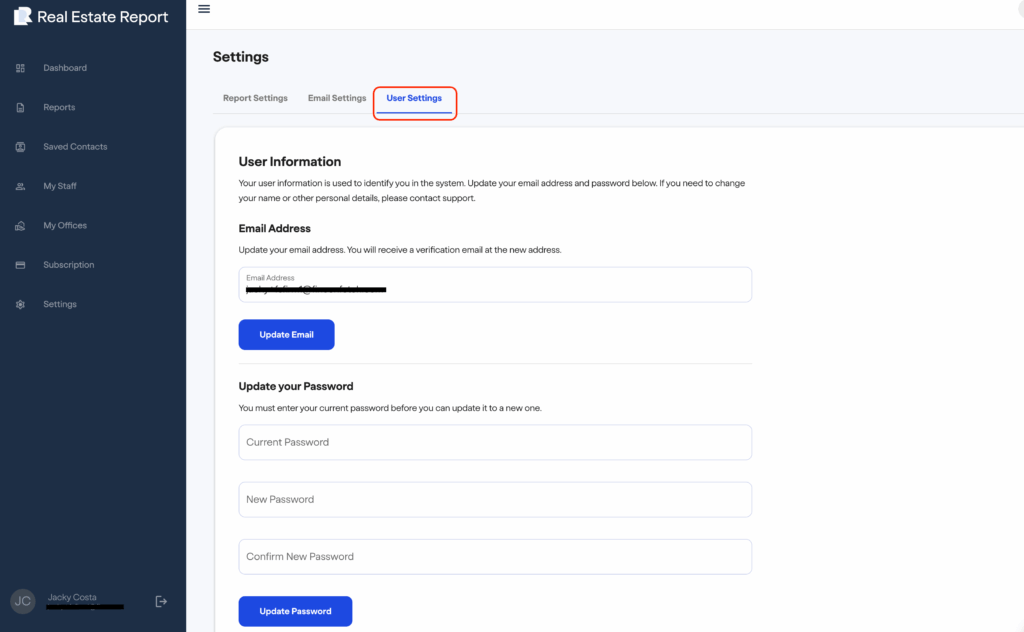Open the My Offices page
Viewport: 1024px width, 632px height.
[64, 225]
